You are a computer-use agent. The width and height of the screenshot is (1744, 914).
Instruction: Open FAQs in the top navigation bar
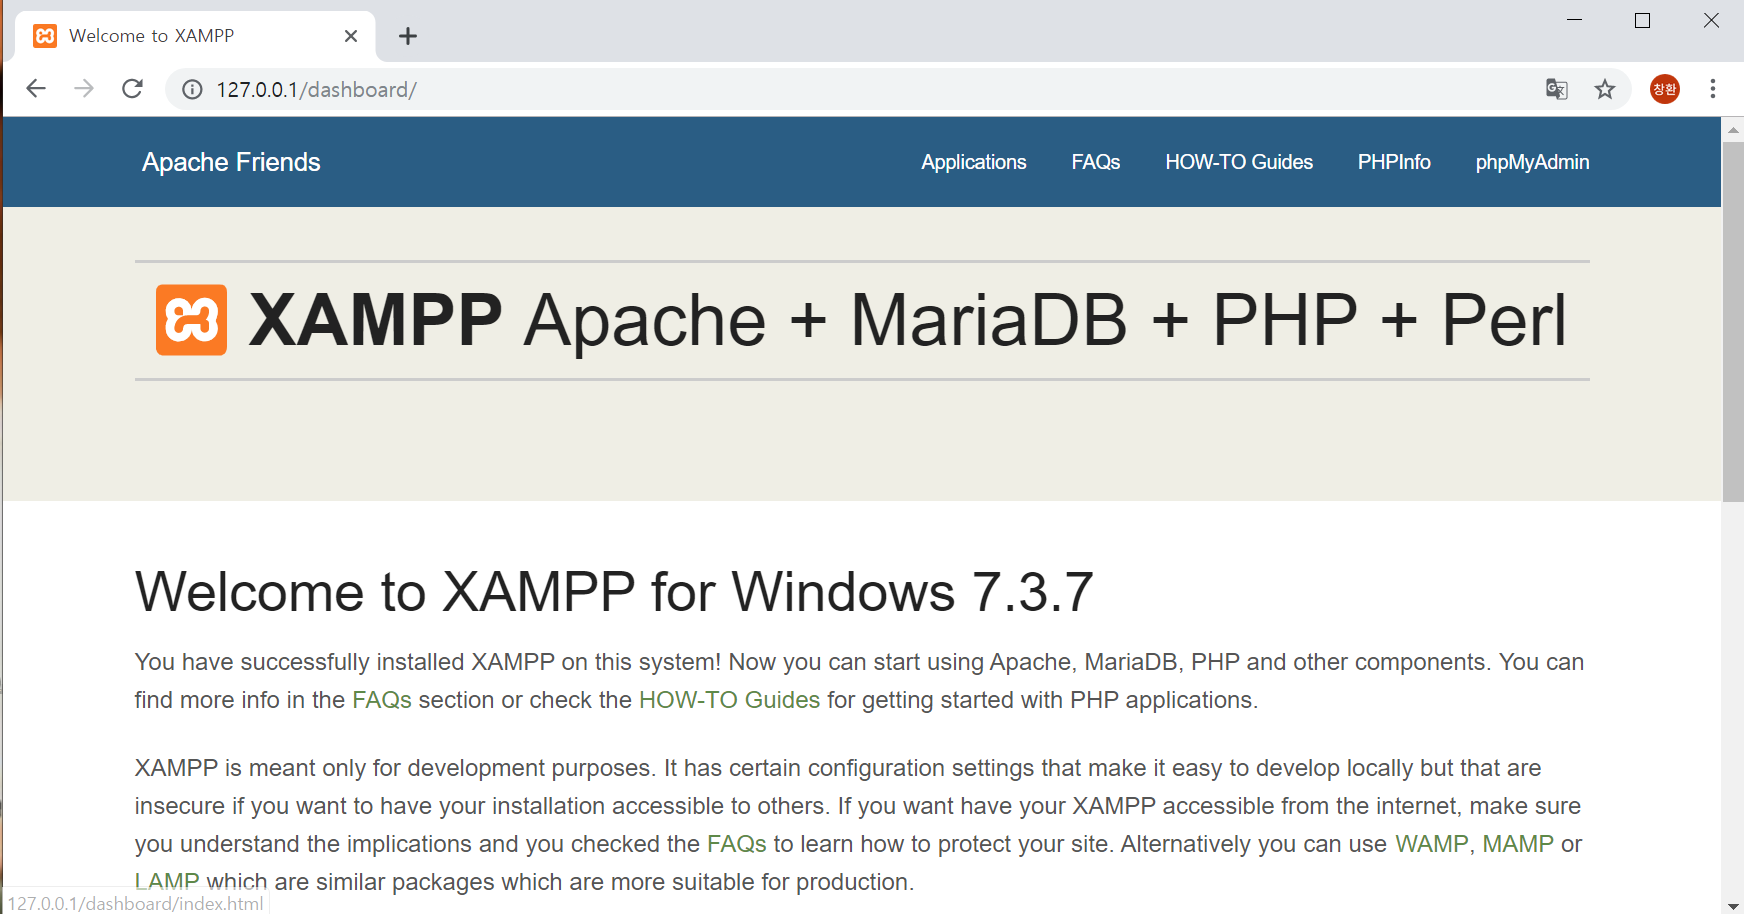click(1096, 162)
